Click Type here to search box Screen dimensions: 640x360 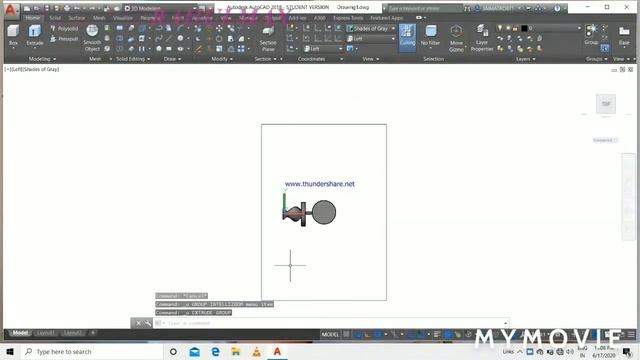coord(92,351)
